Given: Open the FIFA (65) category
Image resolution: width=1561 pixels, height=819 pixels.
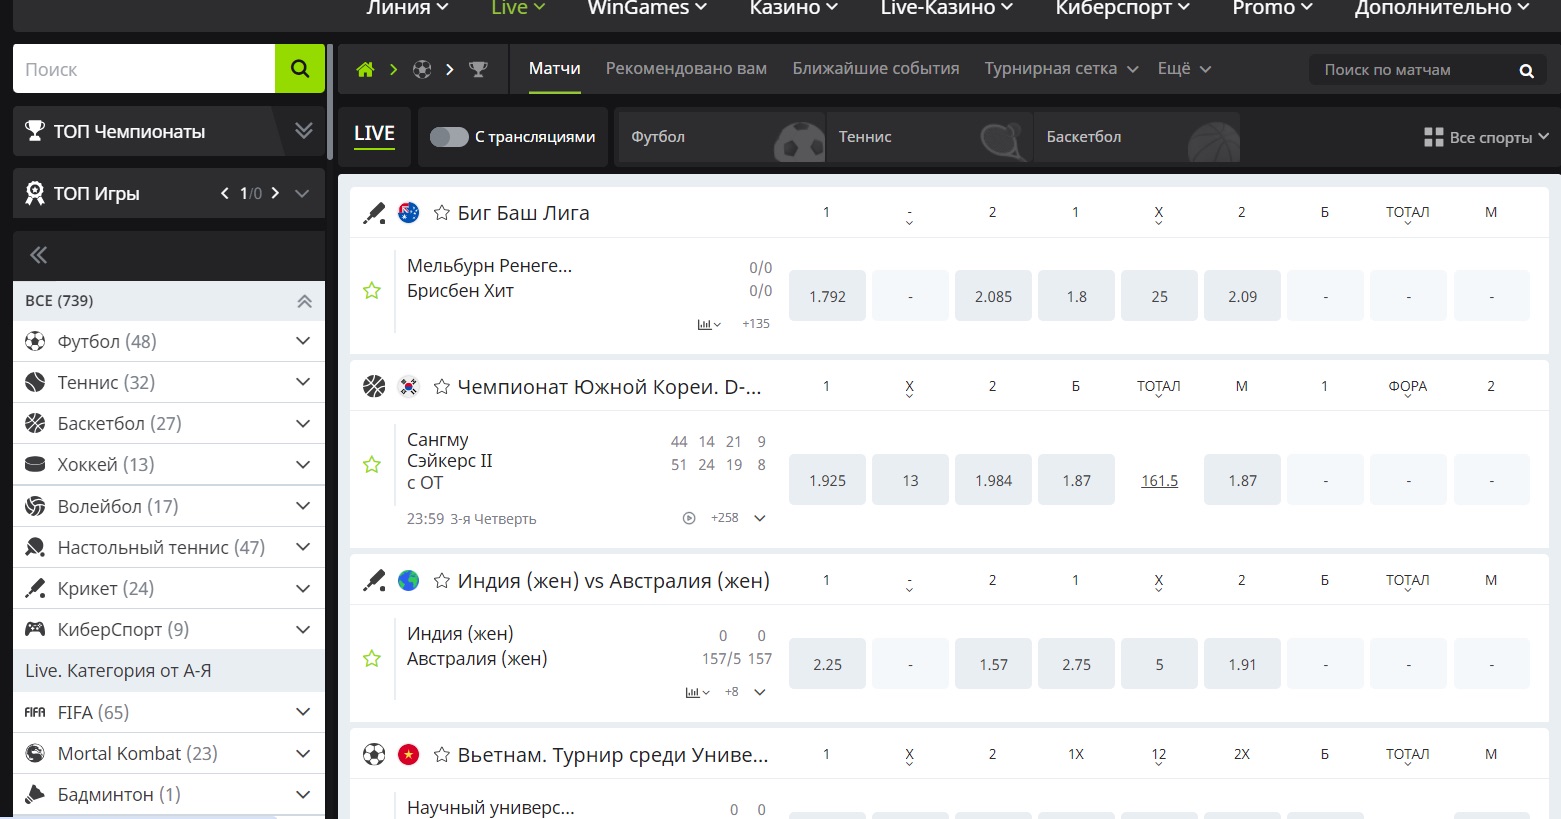Looking at the screenshot, I should [169, 713].
